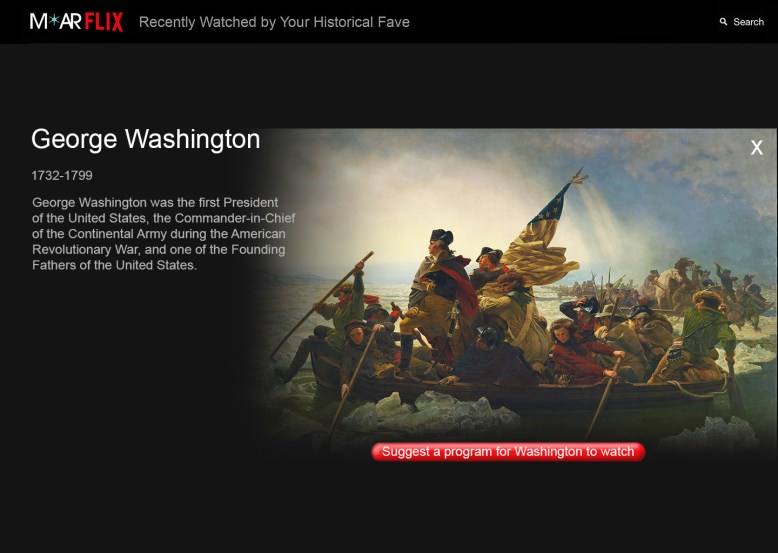Click the MOARFLIX logo
Viewport: 778px width, 553px height.
(x=76, y=22)
